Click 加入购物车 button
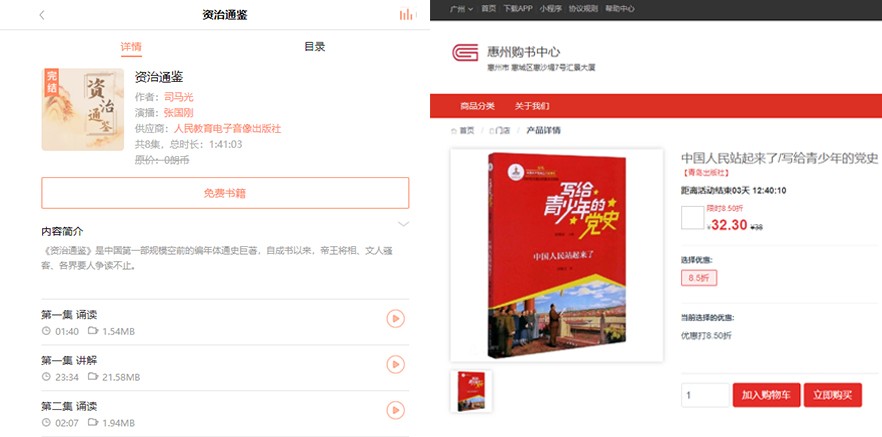This screenshot has width=882, height=437. click(766, 395)
